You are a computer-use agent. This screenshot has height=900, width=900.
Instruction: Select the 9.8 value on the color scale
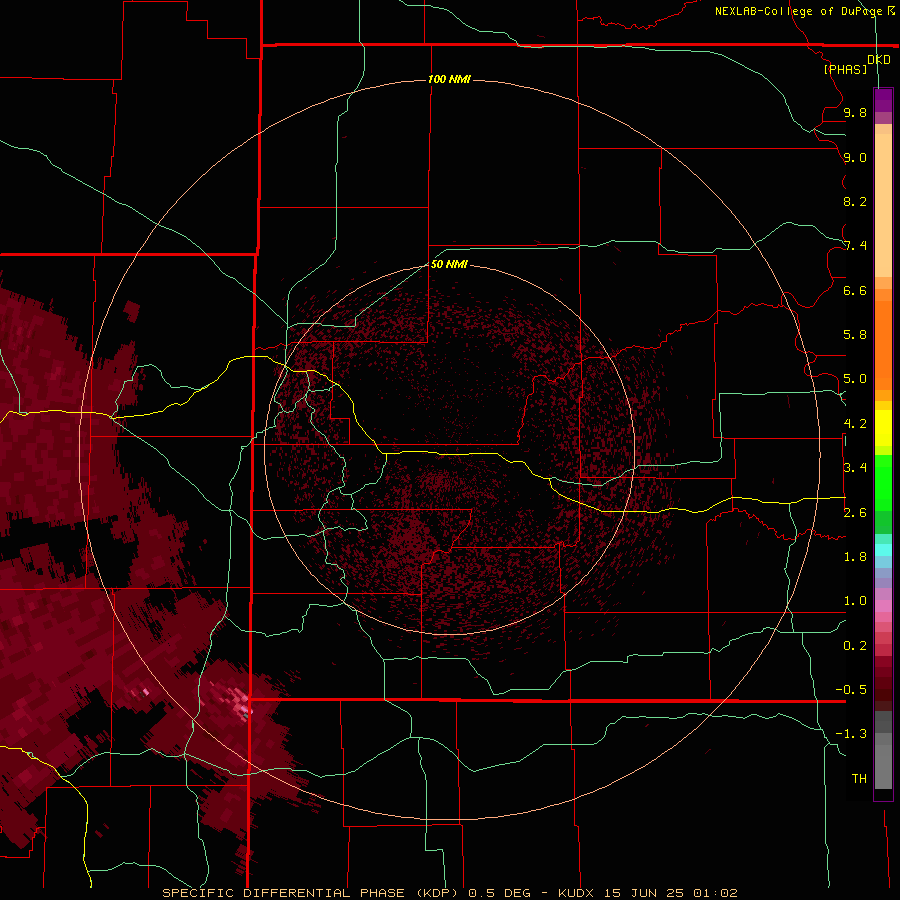[x=855, y=112]
